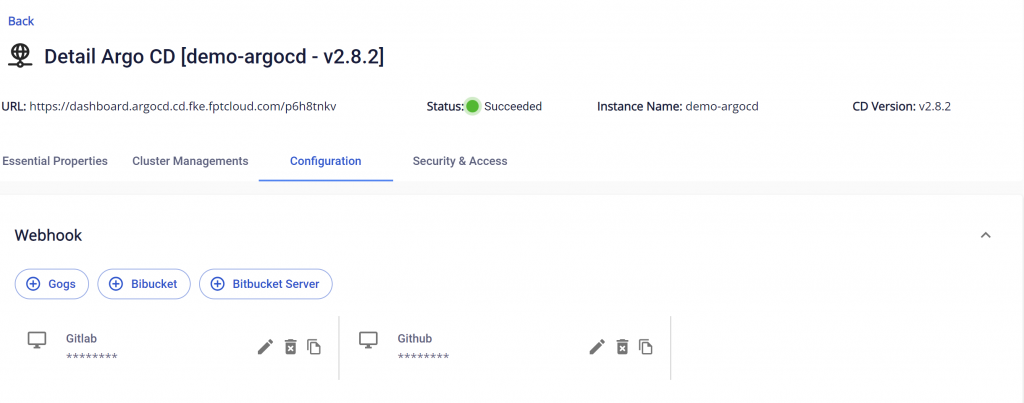
Task: Click the Instance Name demo-argocd value
Action: point(722,106)
